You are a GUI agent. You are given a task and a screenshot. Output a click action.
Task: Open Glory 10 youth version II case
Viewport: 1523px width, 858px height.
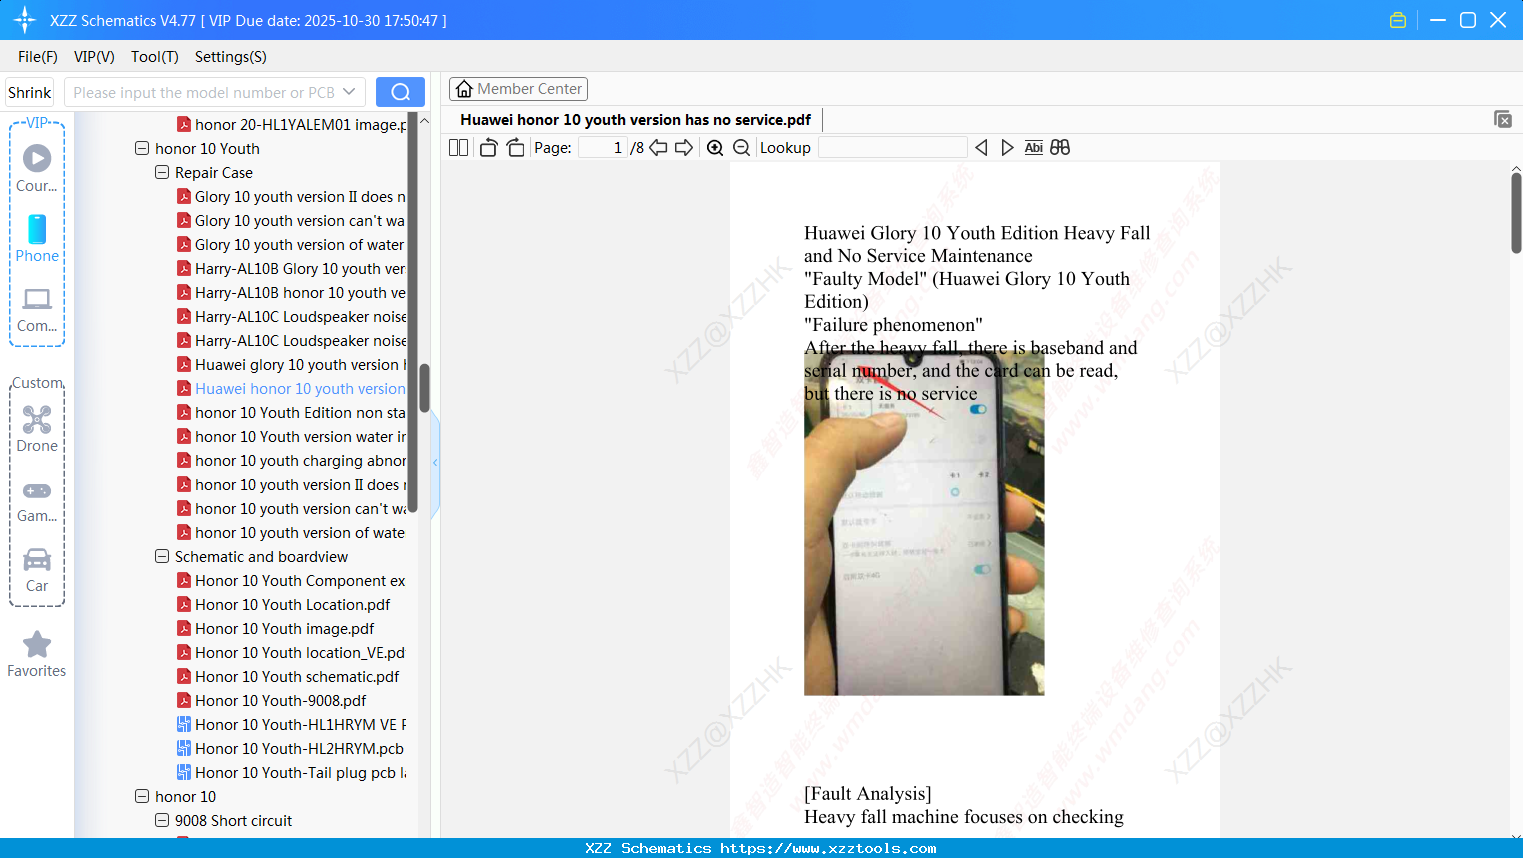[291, 196]
